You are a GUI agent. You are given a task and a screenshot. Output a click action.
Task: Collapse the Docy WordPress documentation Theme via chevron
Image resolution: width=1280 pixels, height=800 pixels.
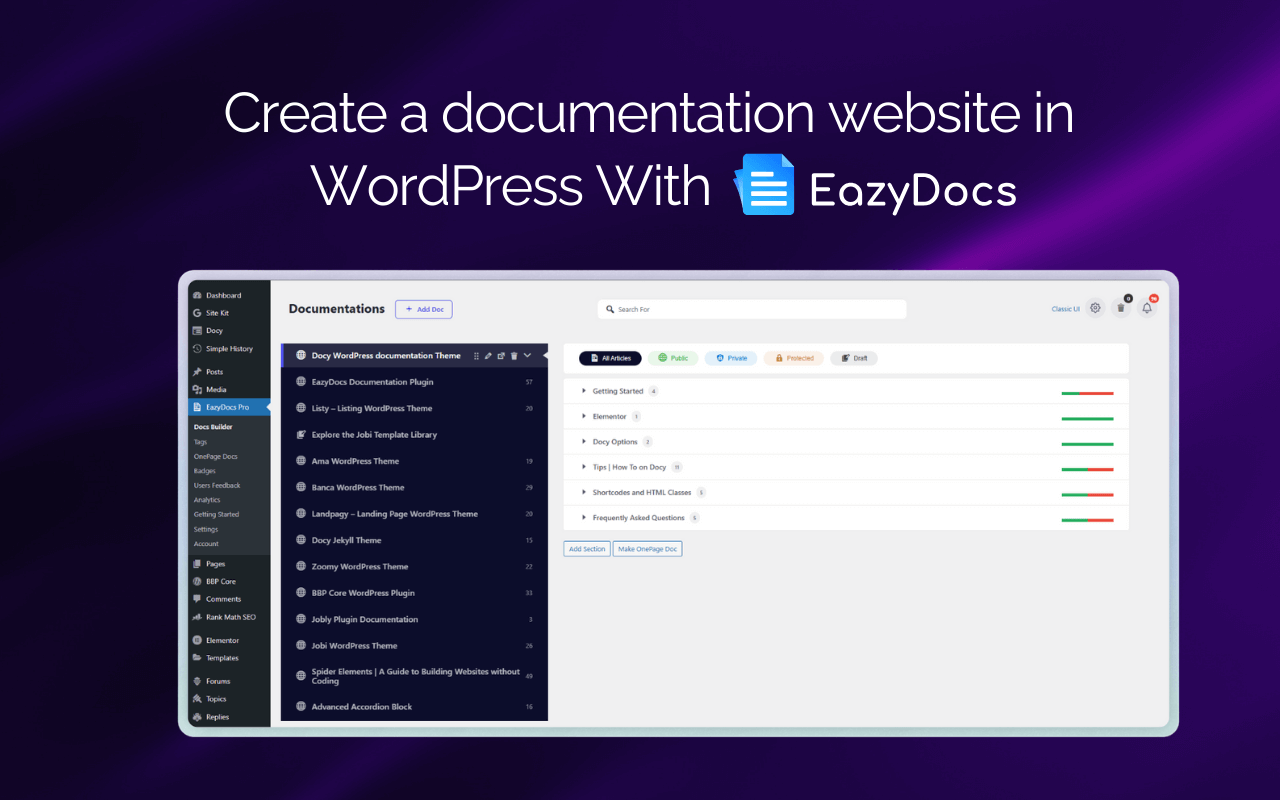527,355
